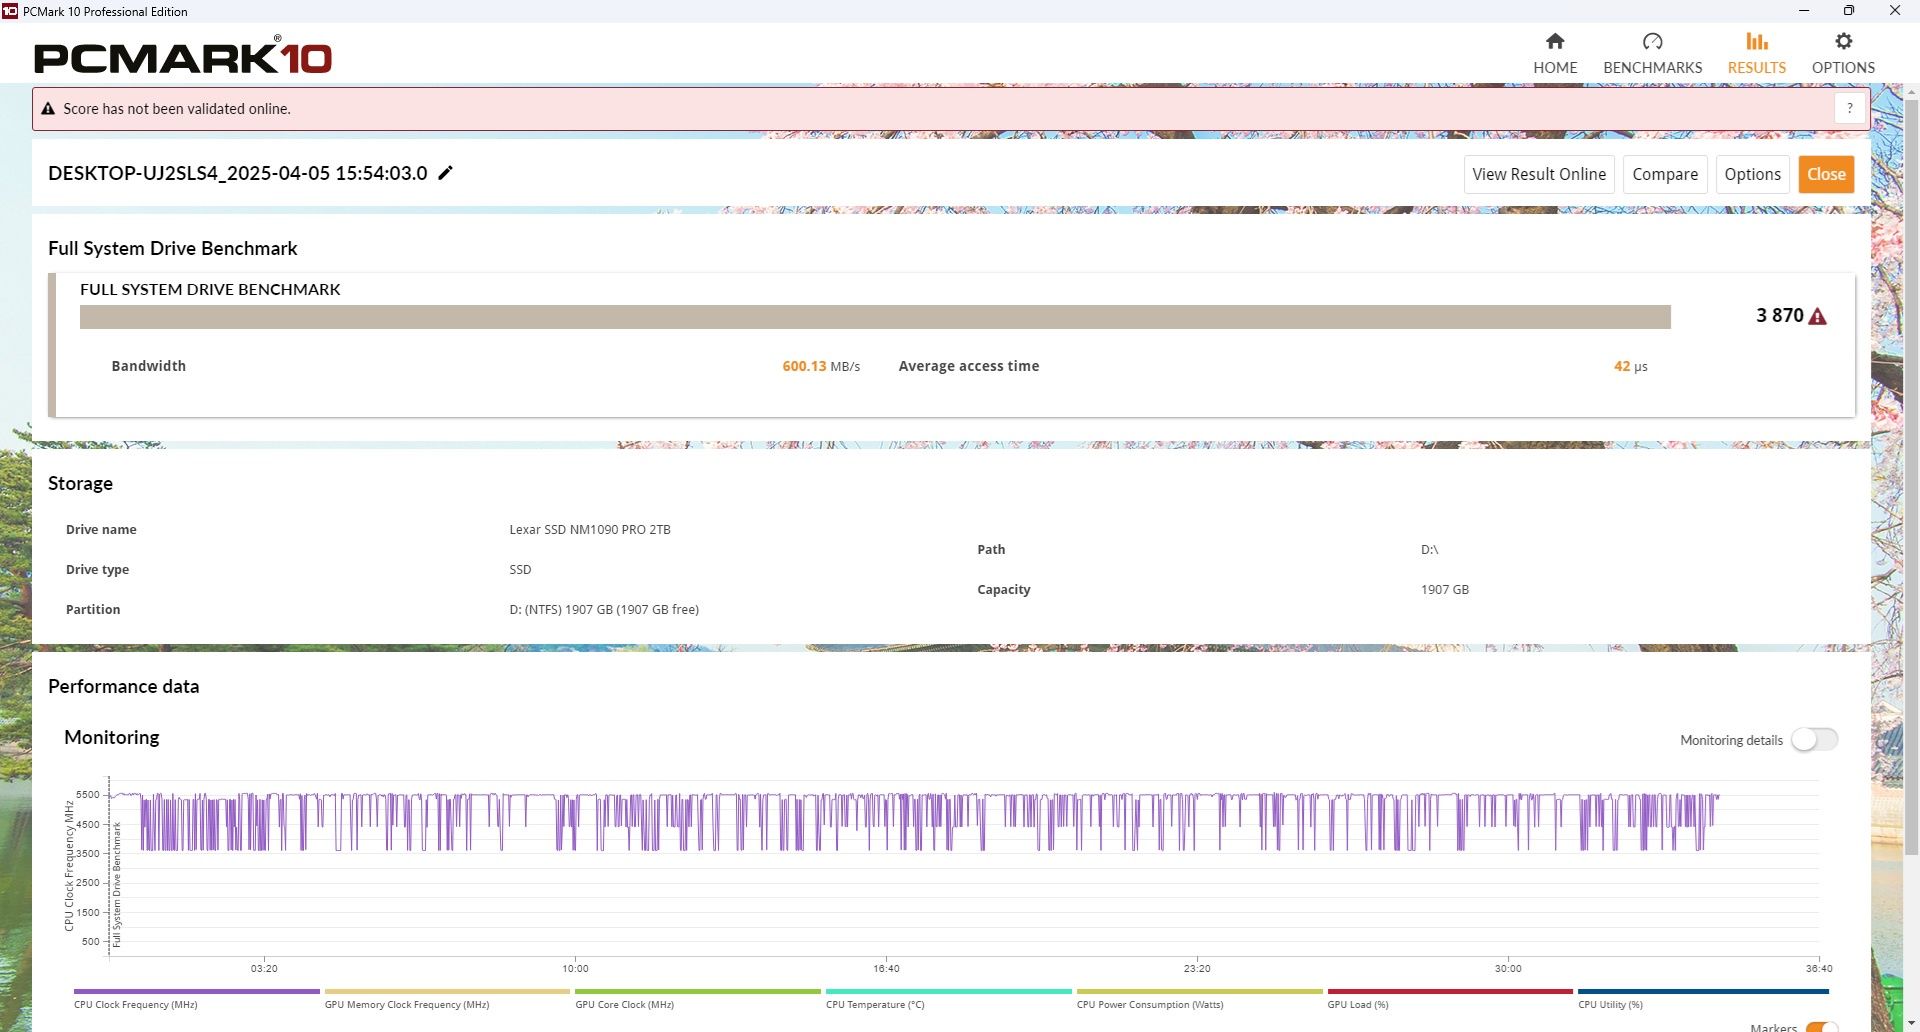1920x1032 pixels.
Task: Close the result with the orange Close button
Action: pyautogui.click(x=1826, y=174)
